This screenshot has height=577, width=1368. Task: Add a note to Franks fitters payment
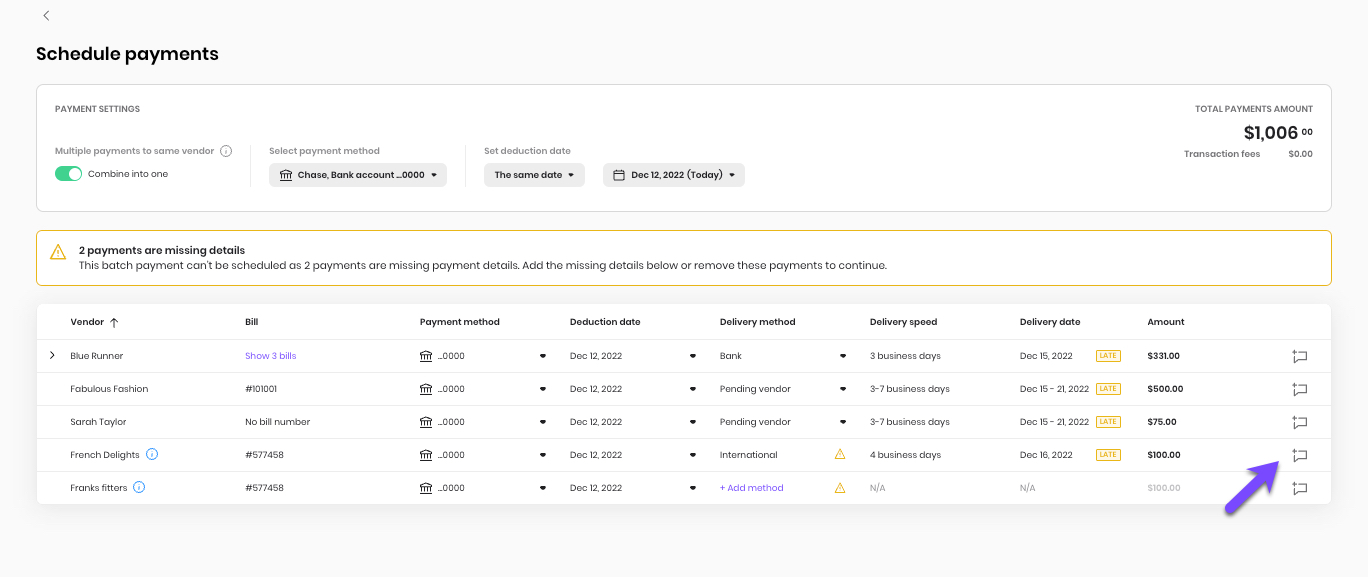(x=1299, y=488)
